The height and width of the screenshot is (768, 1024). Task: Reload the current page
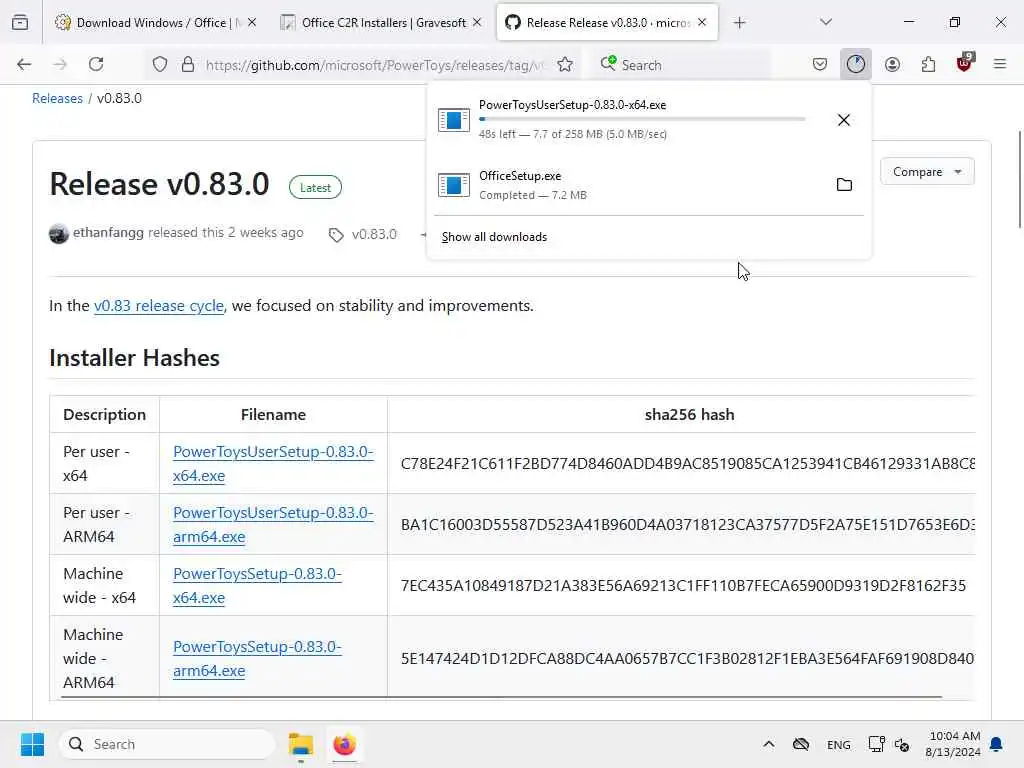pyautogui.click(x=96, y=64)
